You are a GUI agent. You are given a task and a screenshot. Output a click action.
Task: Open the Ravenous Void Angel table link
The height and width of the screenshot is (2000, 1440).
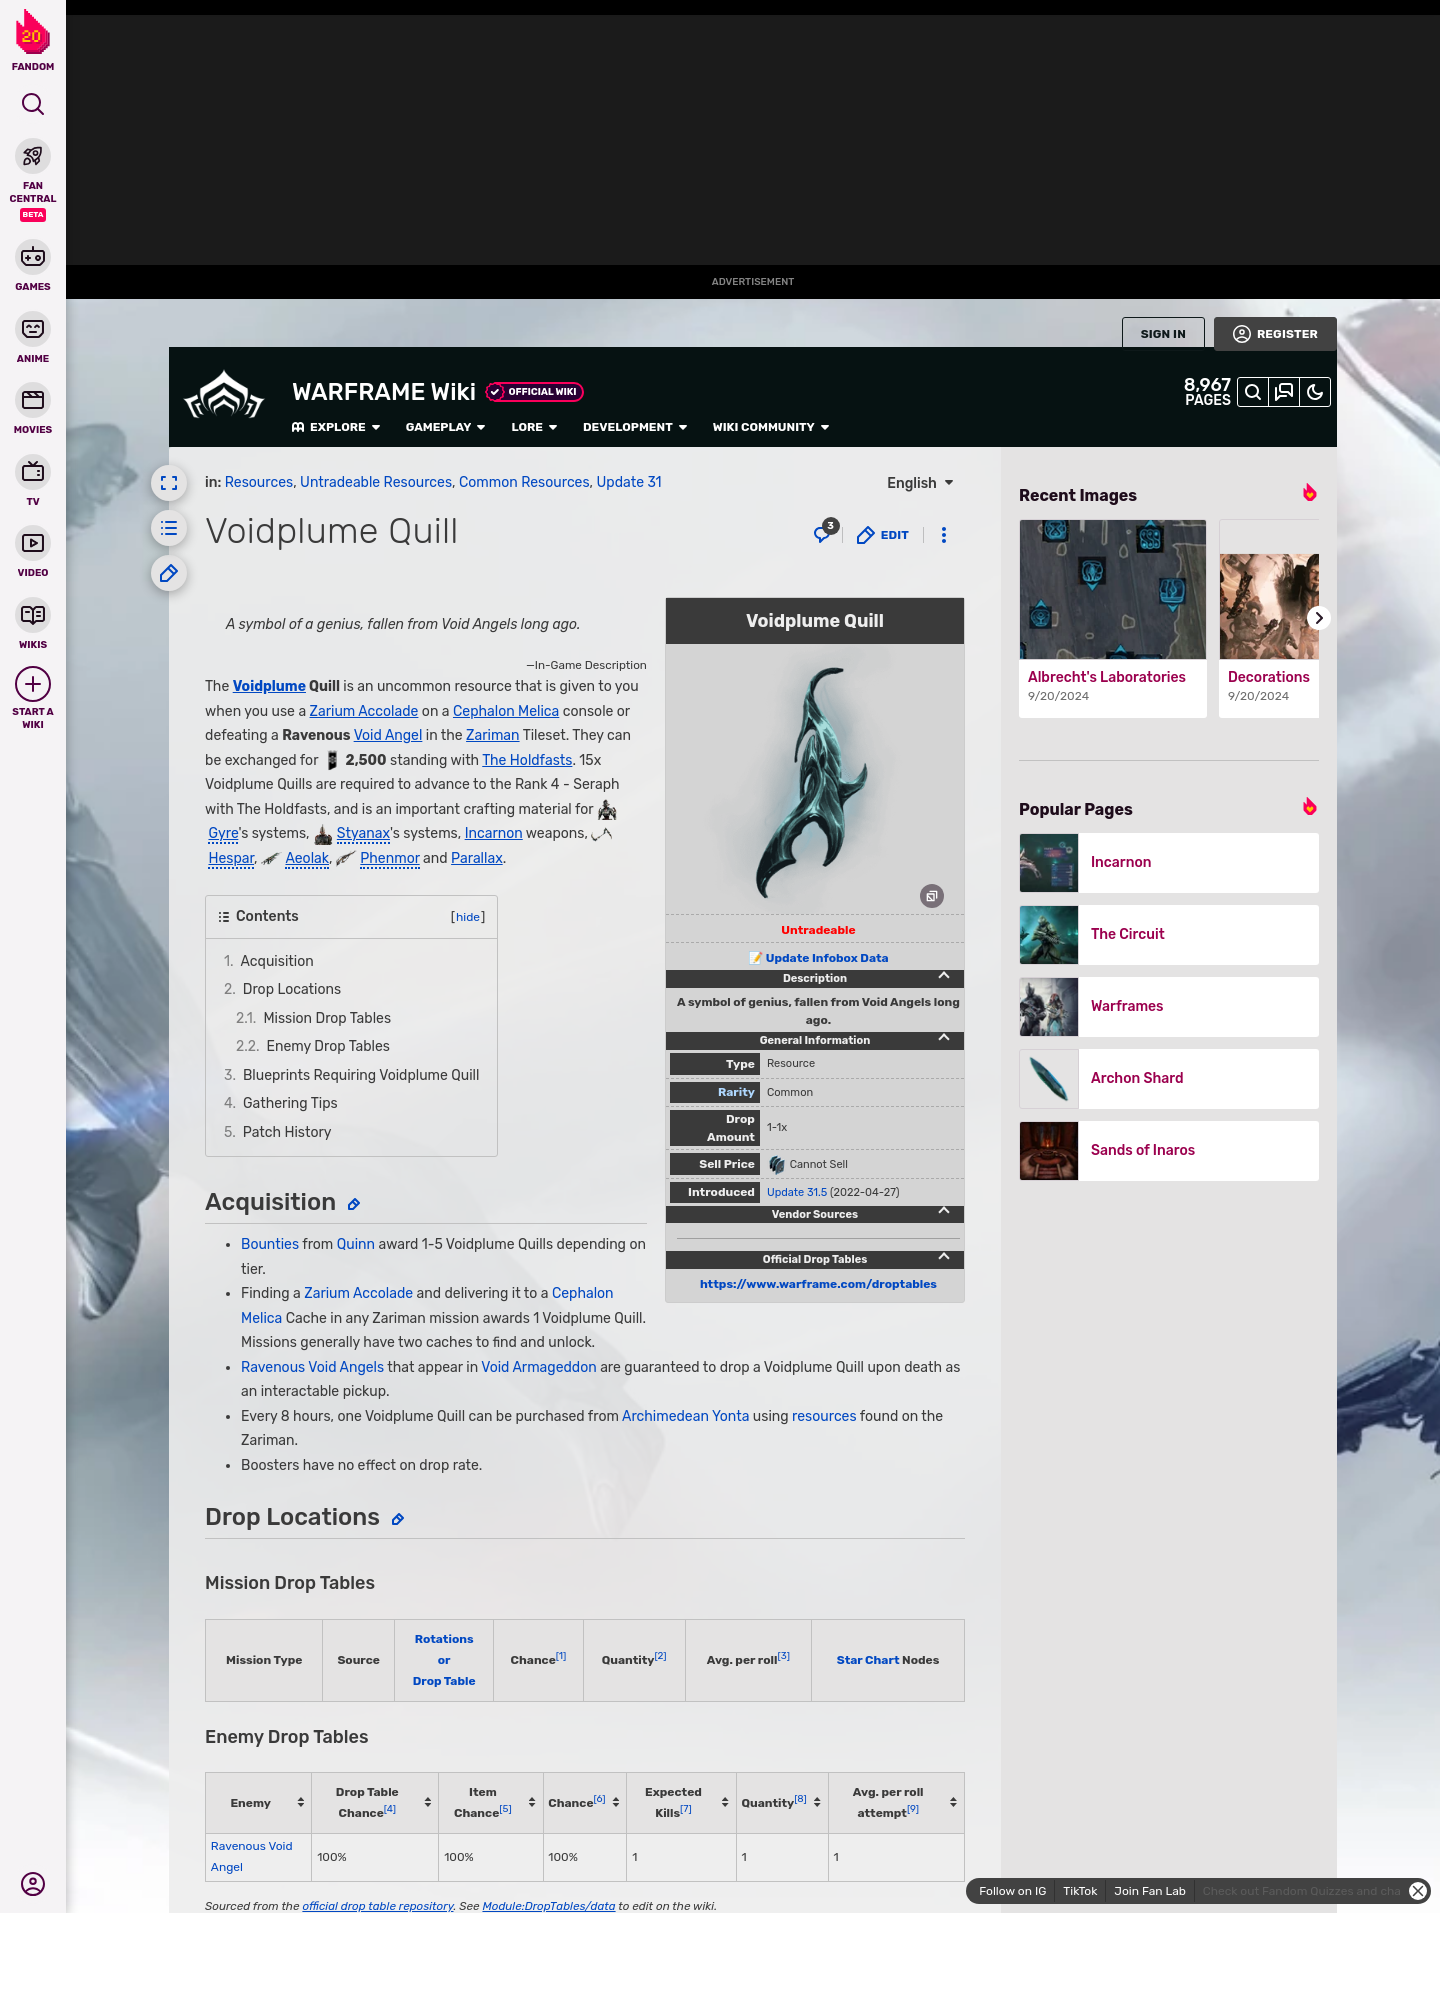click(251, 1857)
